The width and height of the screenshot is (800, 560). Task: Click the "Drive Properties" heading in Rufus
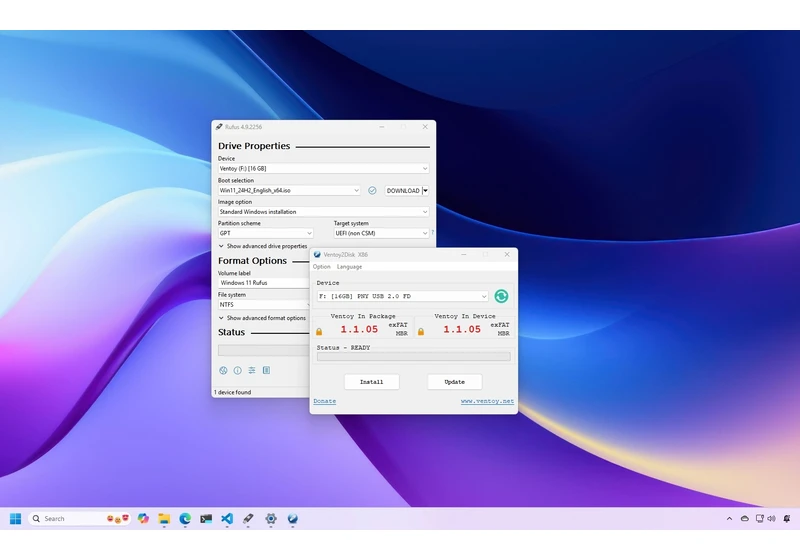click(254, 146)
